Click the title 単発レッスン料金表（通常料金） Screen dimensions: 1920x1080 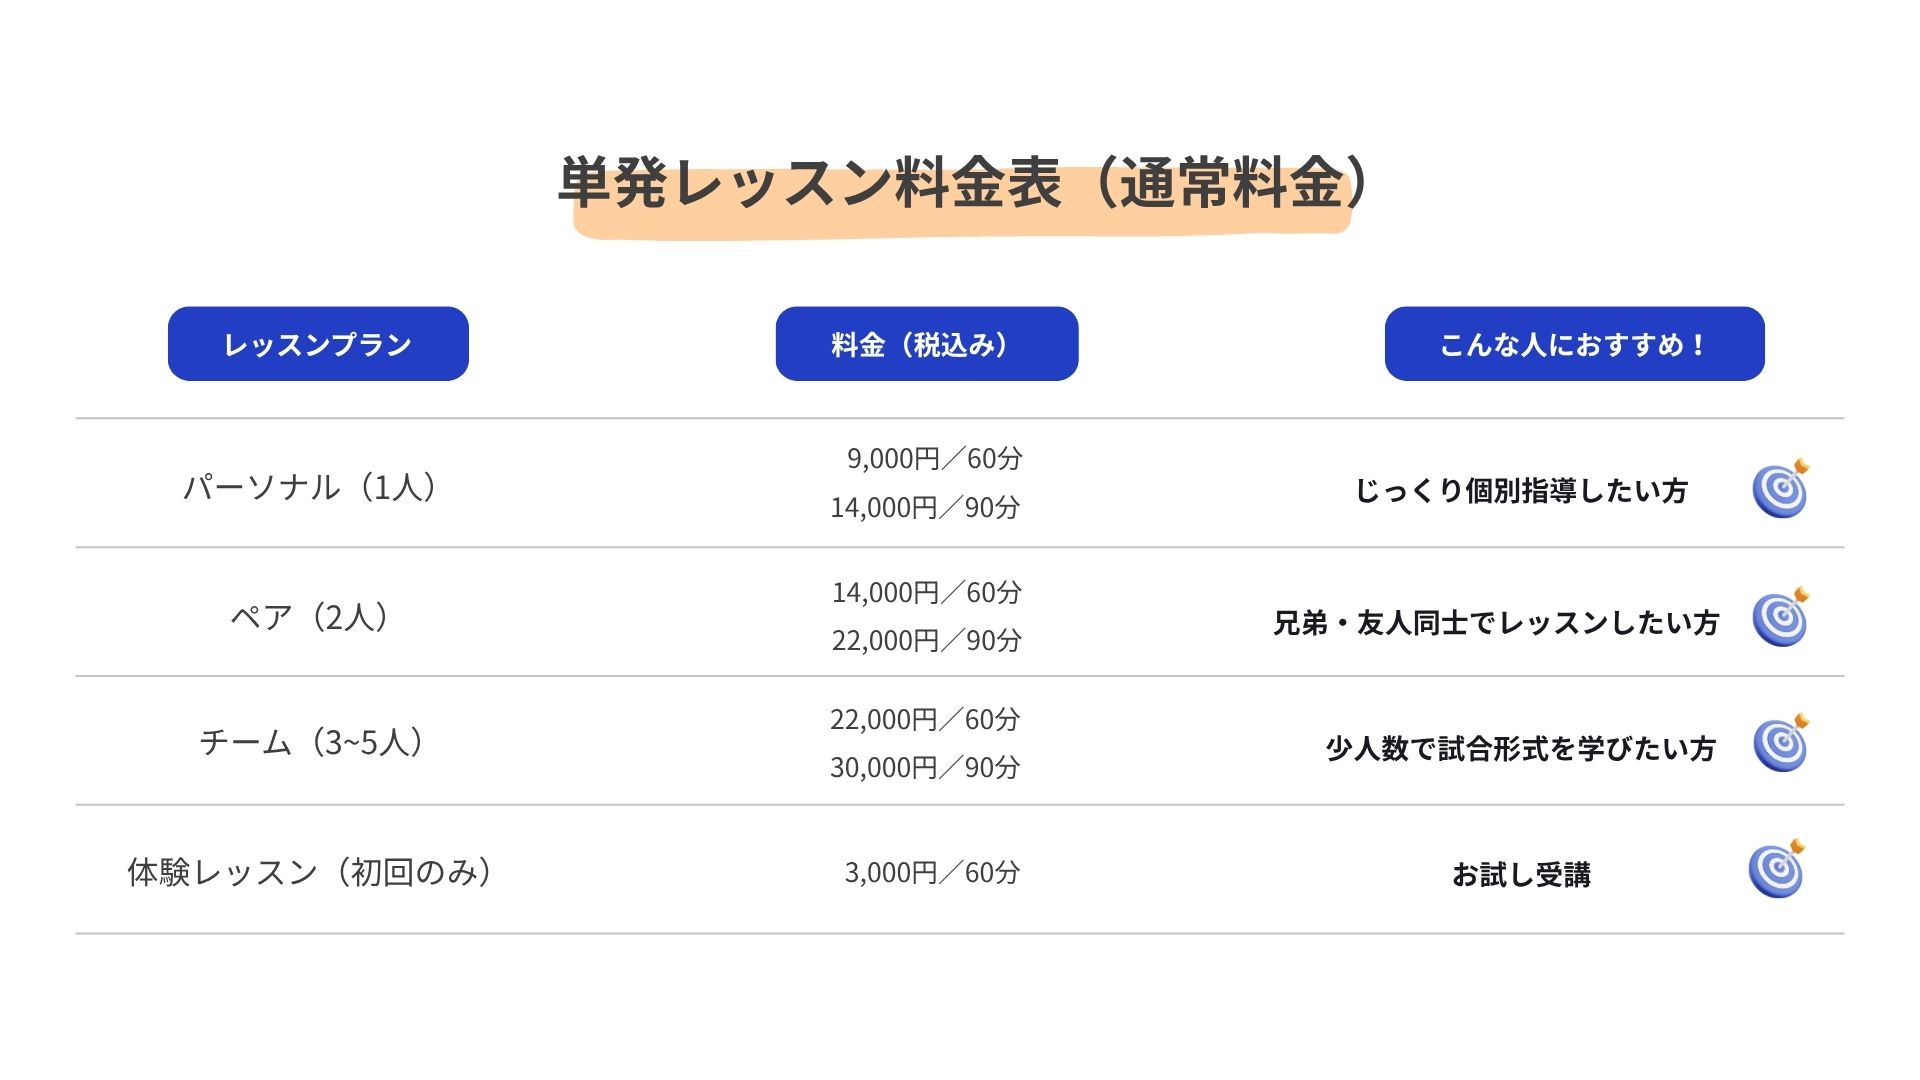(962, 183)
